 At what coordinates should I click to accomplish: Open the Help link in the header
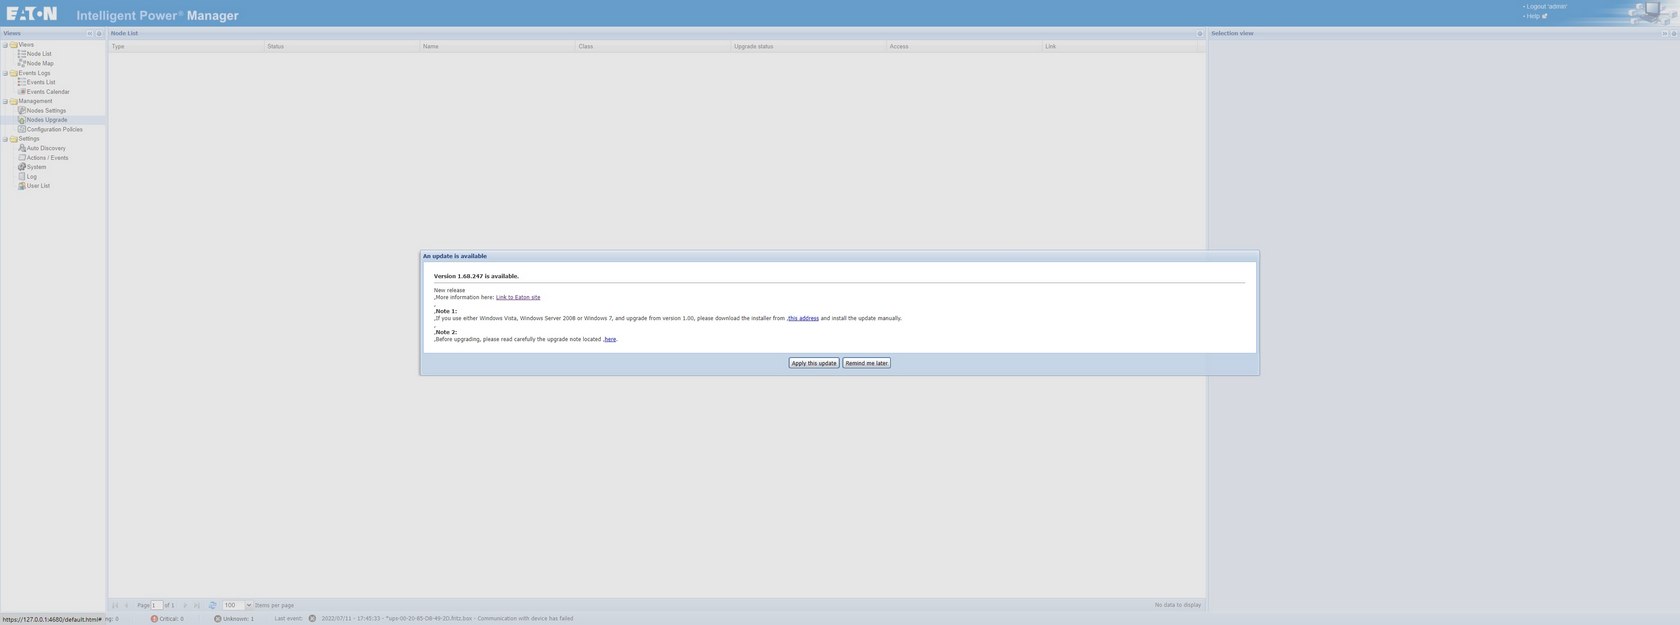click(x=1533, y=16)
